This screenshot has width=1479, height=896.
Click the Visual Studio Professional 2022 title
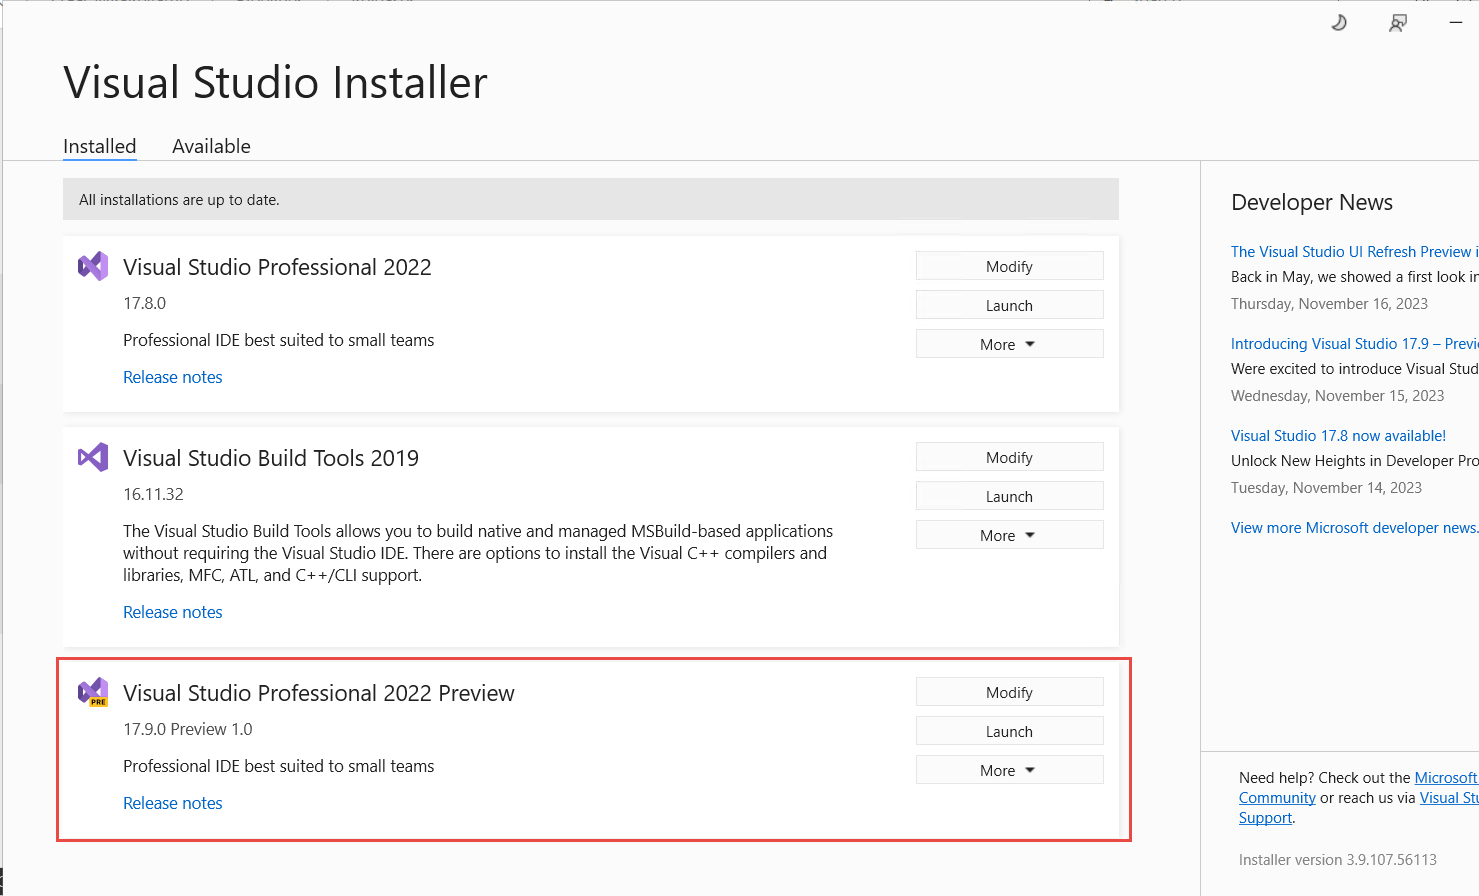click(x=277, y=267)
